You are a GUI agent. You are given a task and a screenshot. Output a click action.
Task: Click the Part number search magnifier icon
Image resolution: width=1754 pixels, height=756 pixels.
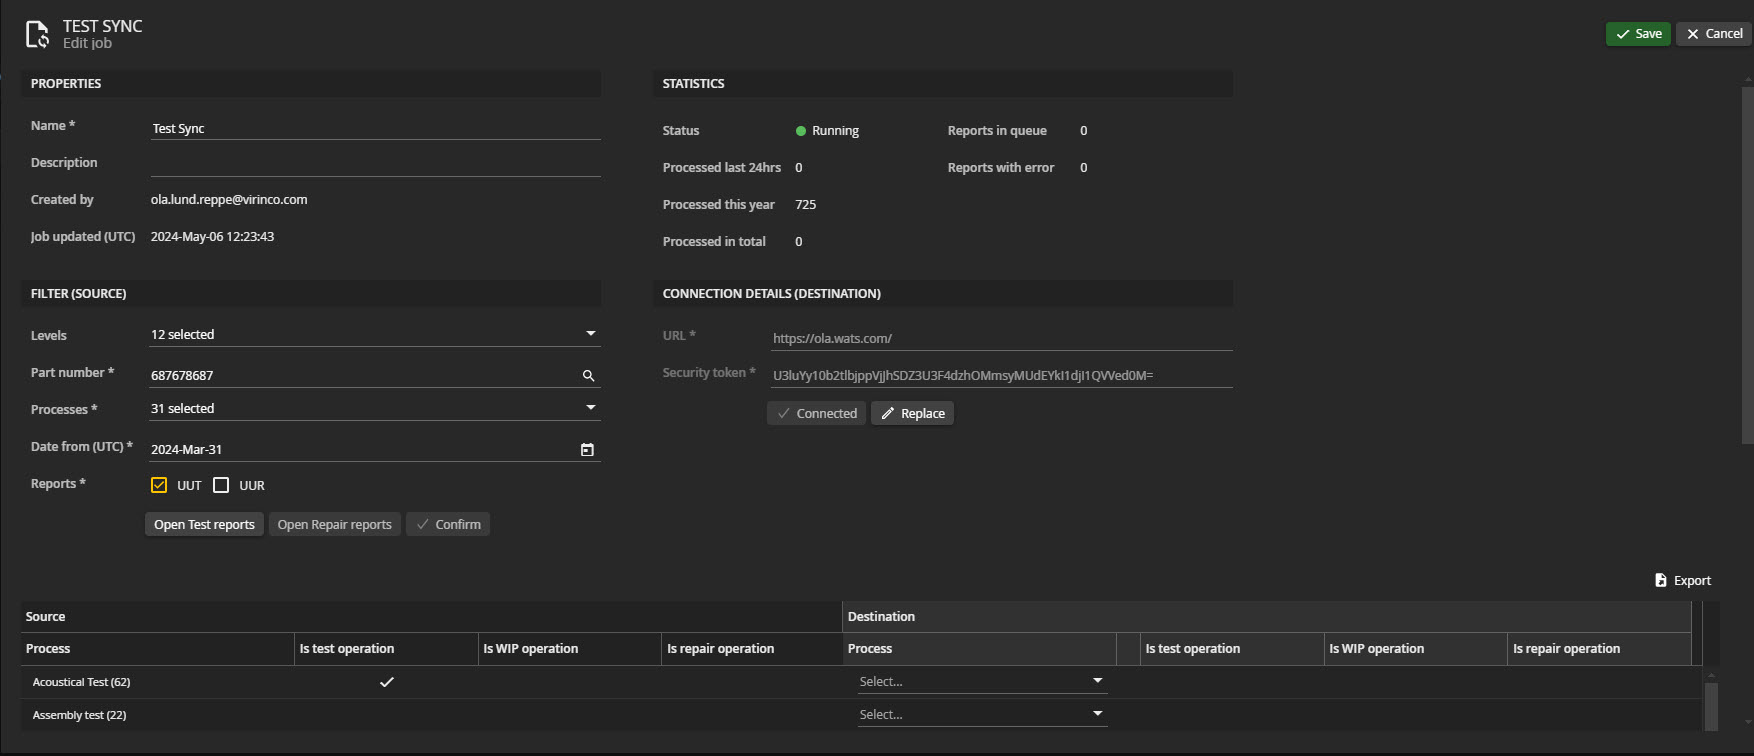click(588, 376)
